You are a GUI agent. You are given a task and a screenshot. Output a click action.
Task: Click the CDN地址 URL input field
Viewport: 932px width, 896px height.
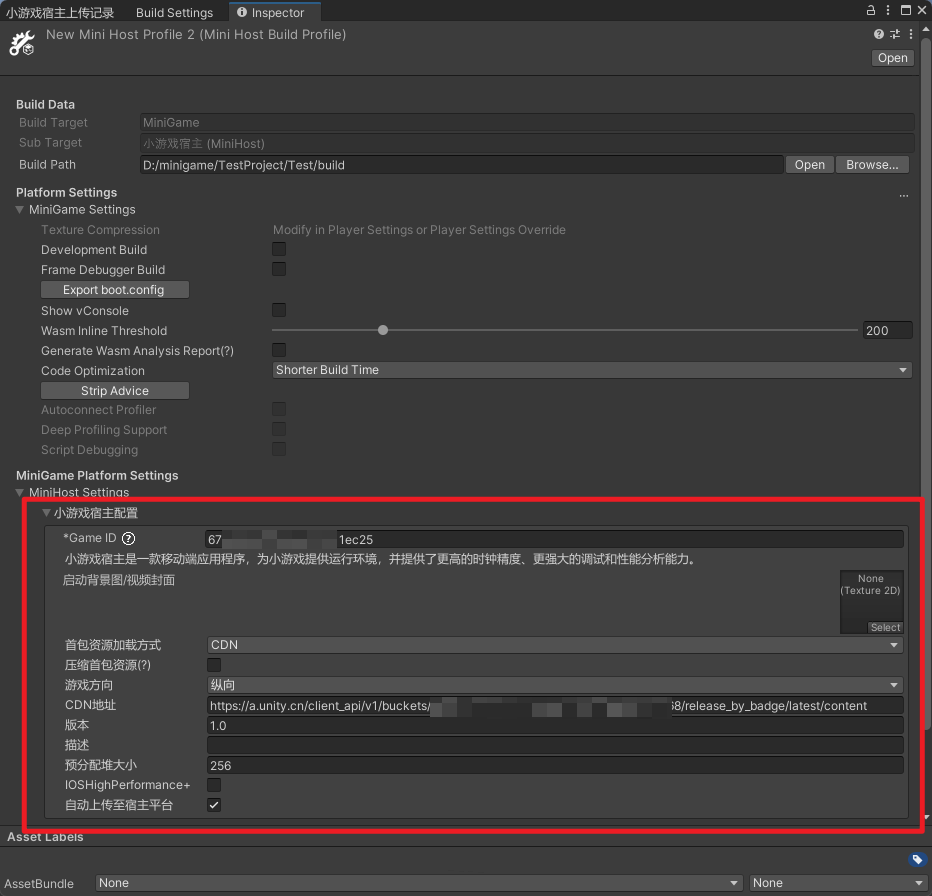555,705
